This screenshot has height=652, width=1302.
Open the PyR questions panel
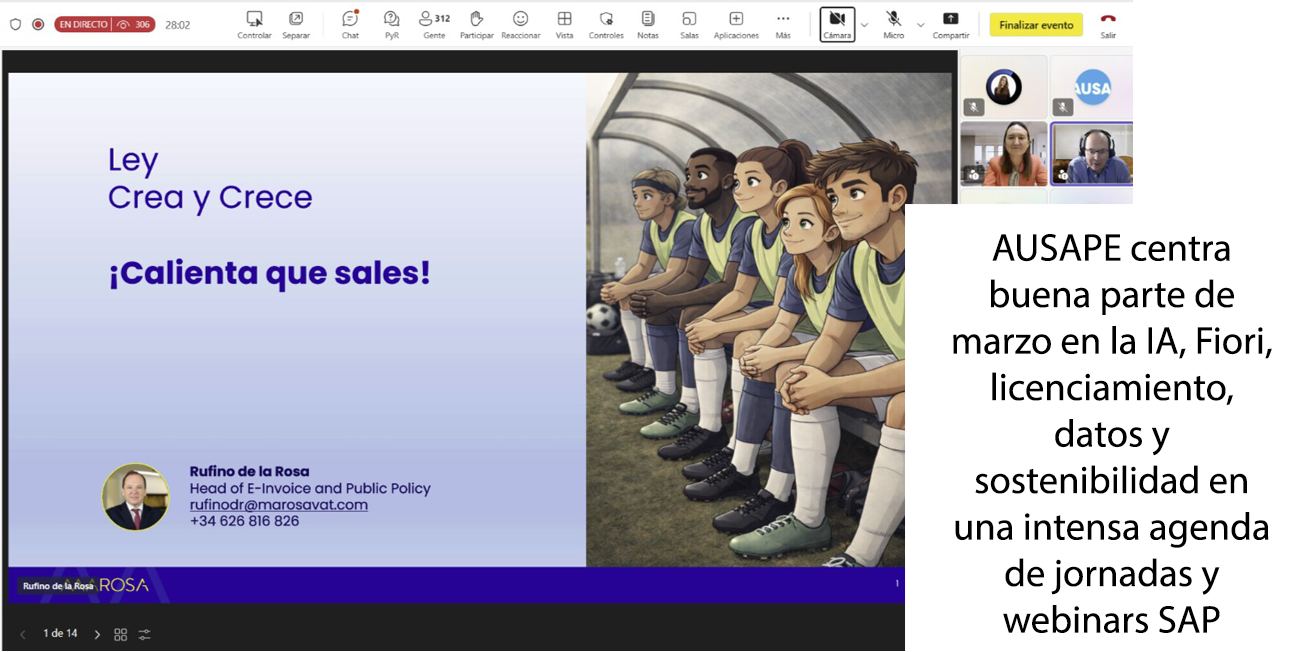click(x=392, y=24)
